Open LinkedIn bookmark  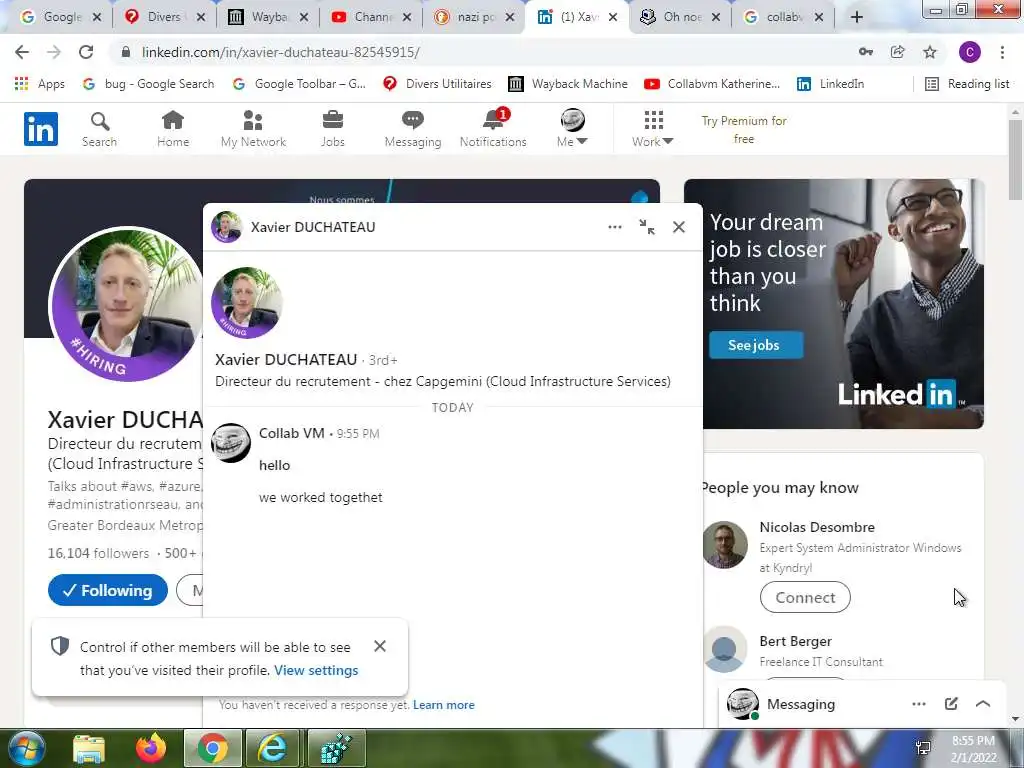831,84
